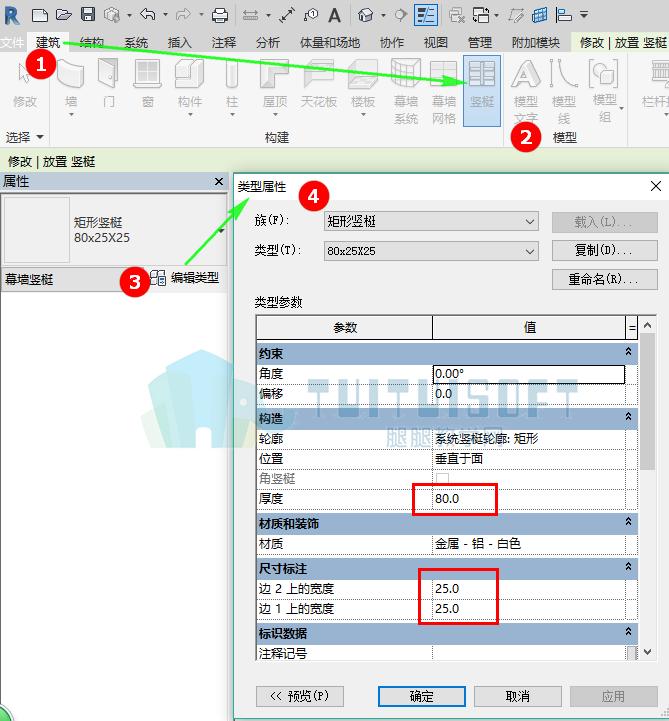Image resolution: width=669 pixels, height=721 pixels.
Task: Collapse the 尺寸标注 dimensions section
Action: point(628,567)
